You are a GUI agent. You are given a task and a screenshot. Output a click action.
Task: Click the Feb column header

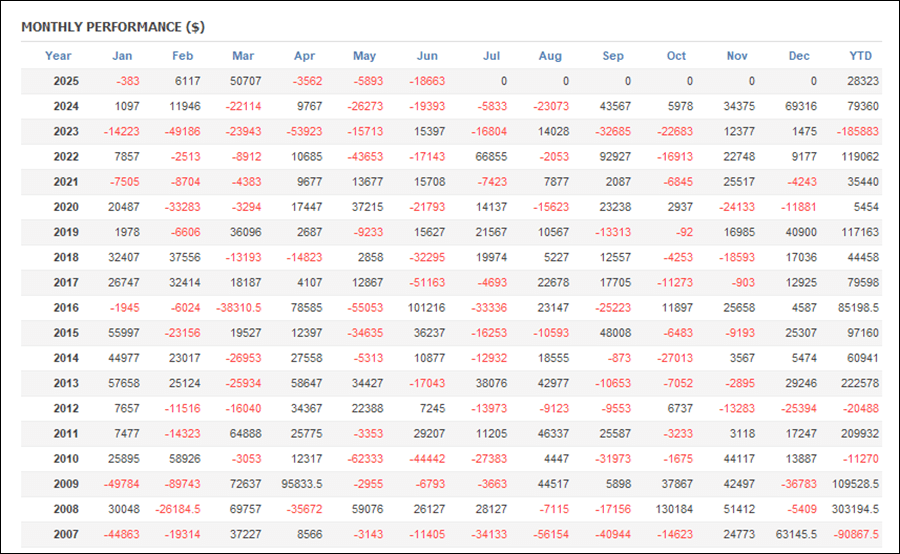[183, 56]
